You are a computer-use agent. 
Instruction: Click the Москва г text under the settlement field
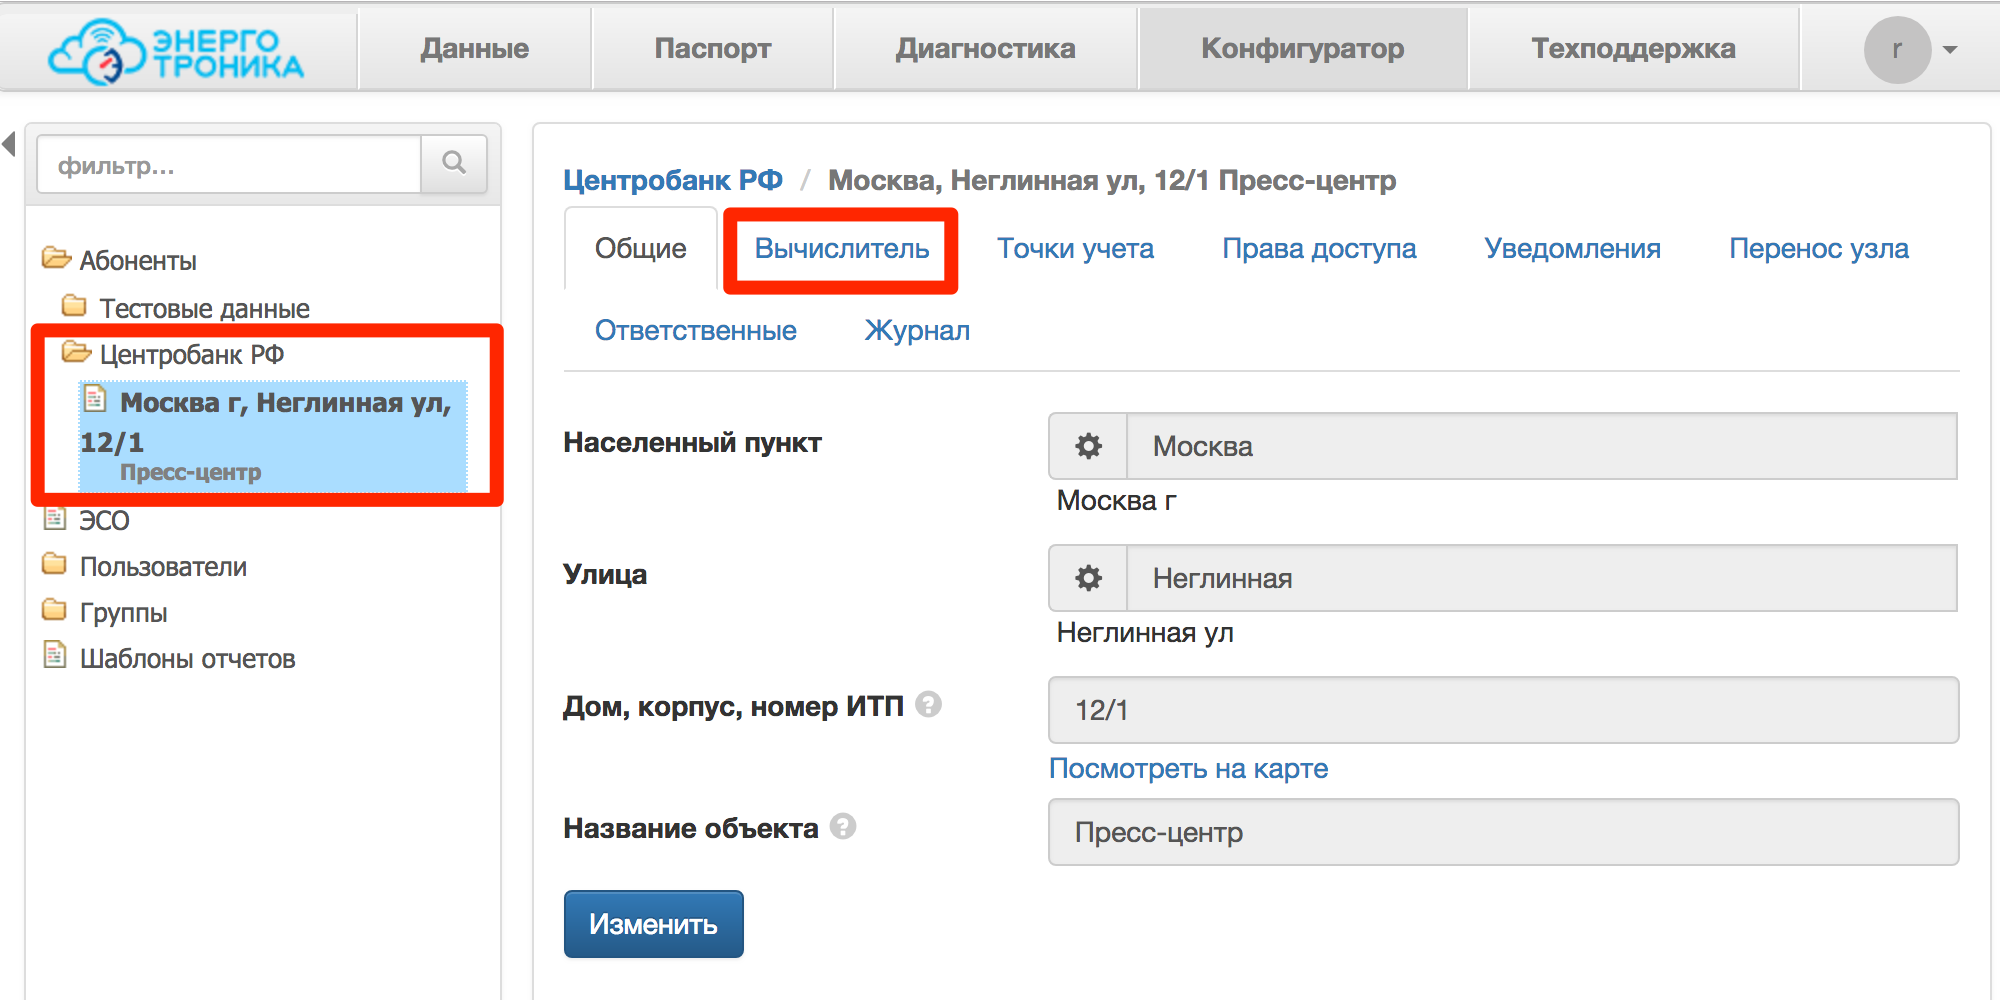1116,500
